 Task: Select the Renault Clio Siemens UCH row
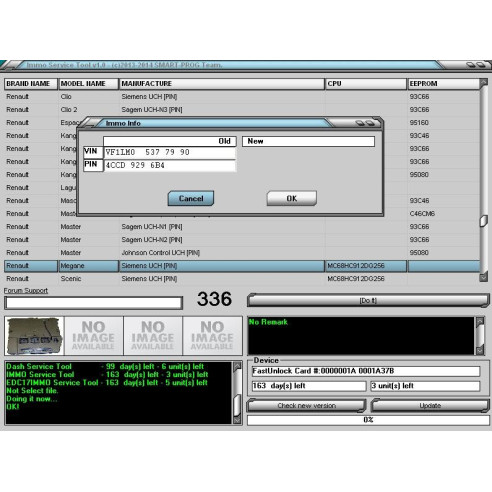(242, 97)
